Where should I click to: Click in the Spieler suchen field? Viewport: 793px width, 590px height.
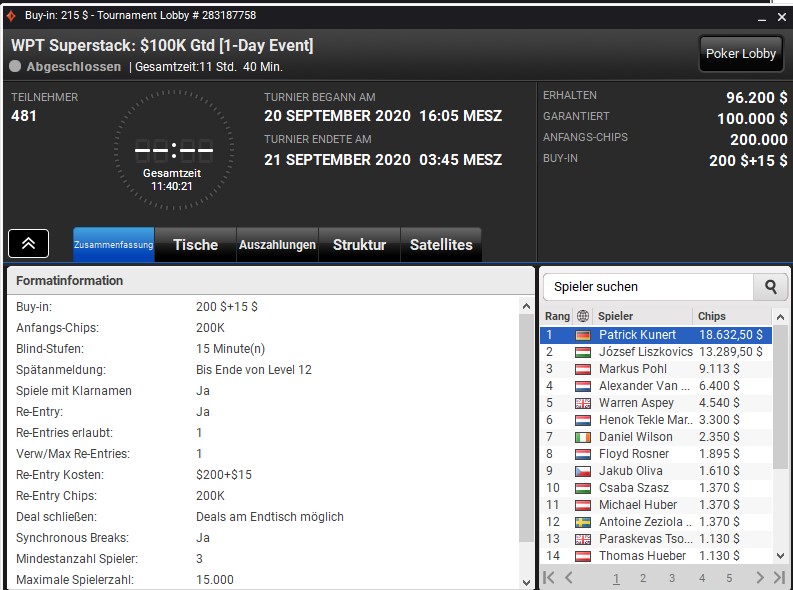648,287
